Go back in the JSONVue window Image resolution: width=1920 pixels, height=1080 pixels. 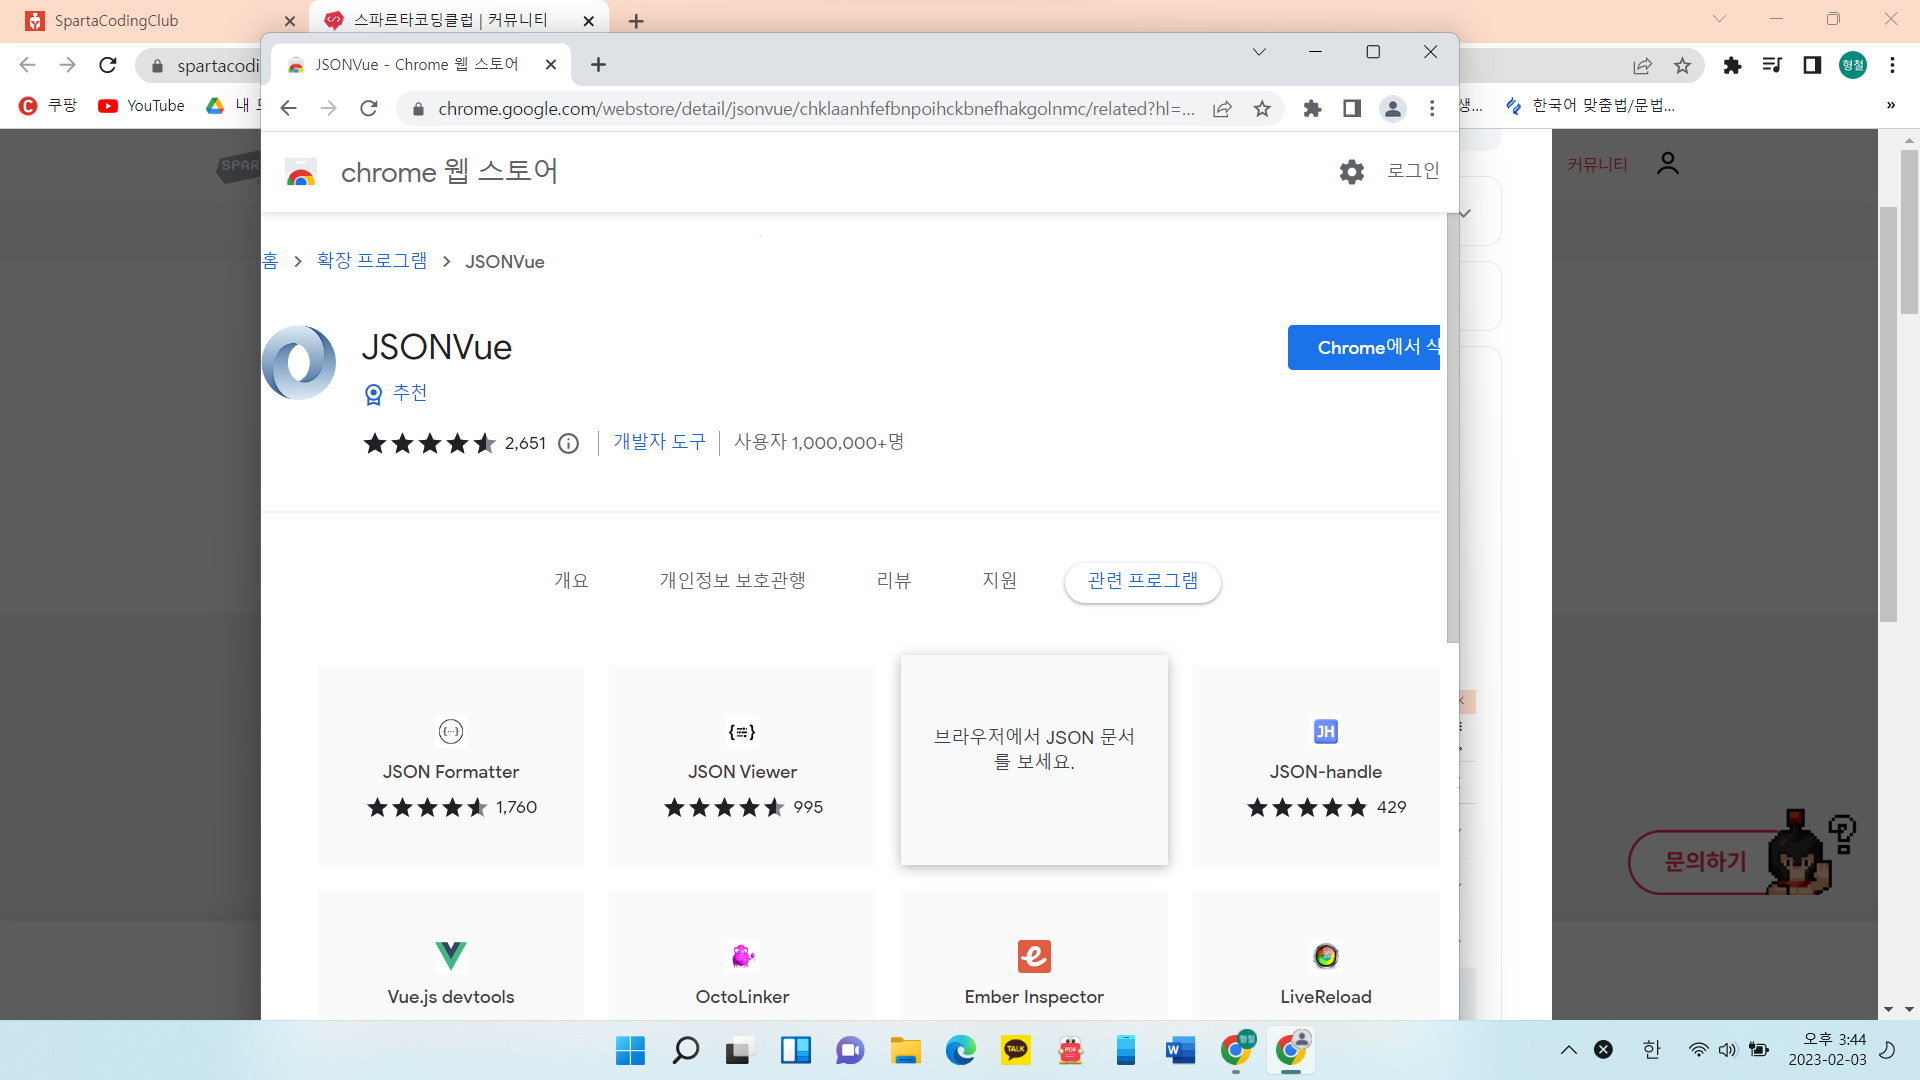[x=288, y=109]
